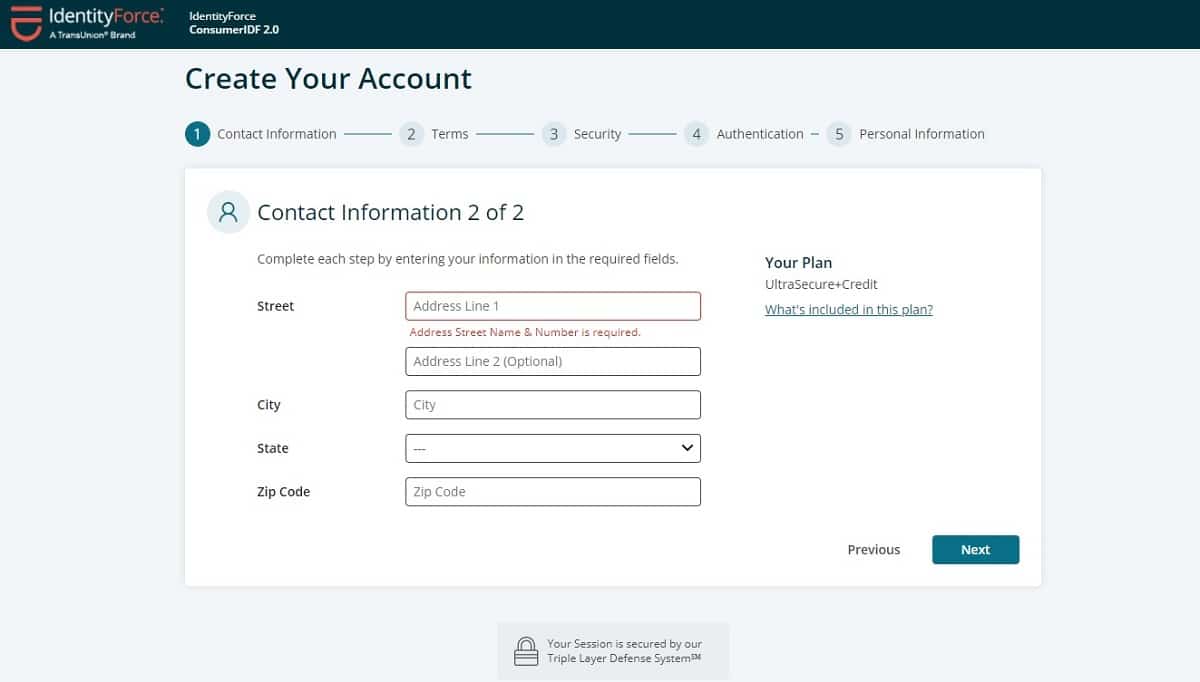
Task: Go to the Terms step label
Action: click(450, 134)
